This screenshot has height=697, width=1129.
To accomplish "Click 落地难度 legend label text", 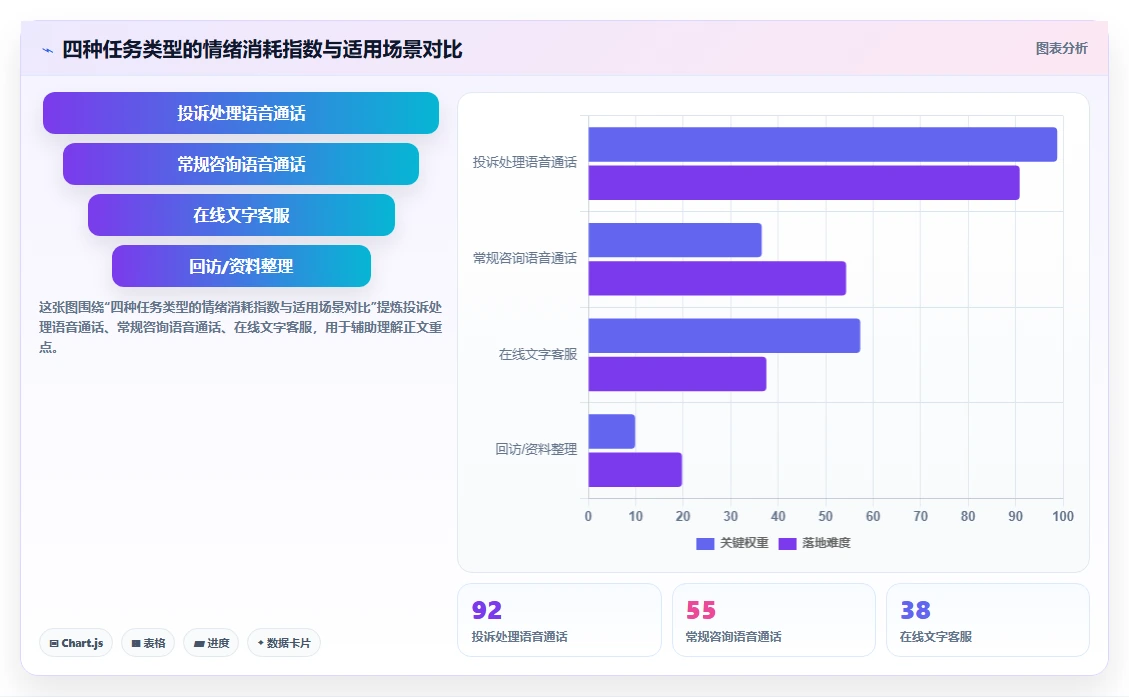I will 826,543.
